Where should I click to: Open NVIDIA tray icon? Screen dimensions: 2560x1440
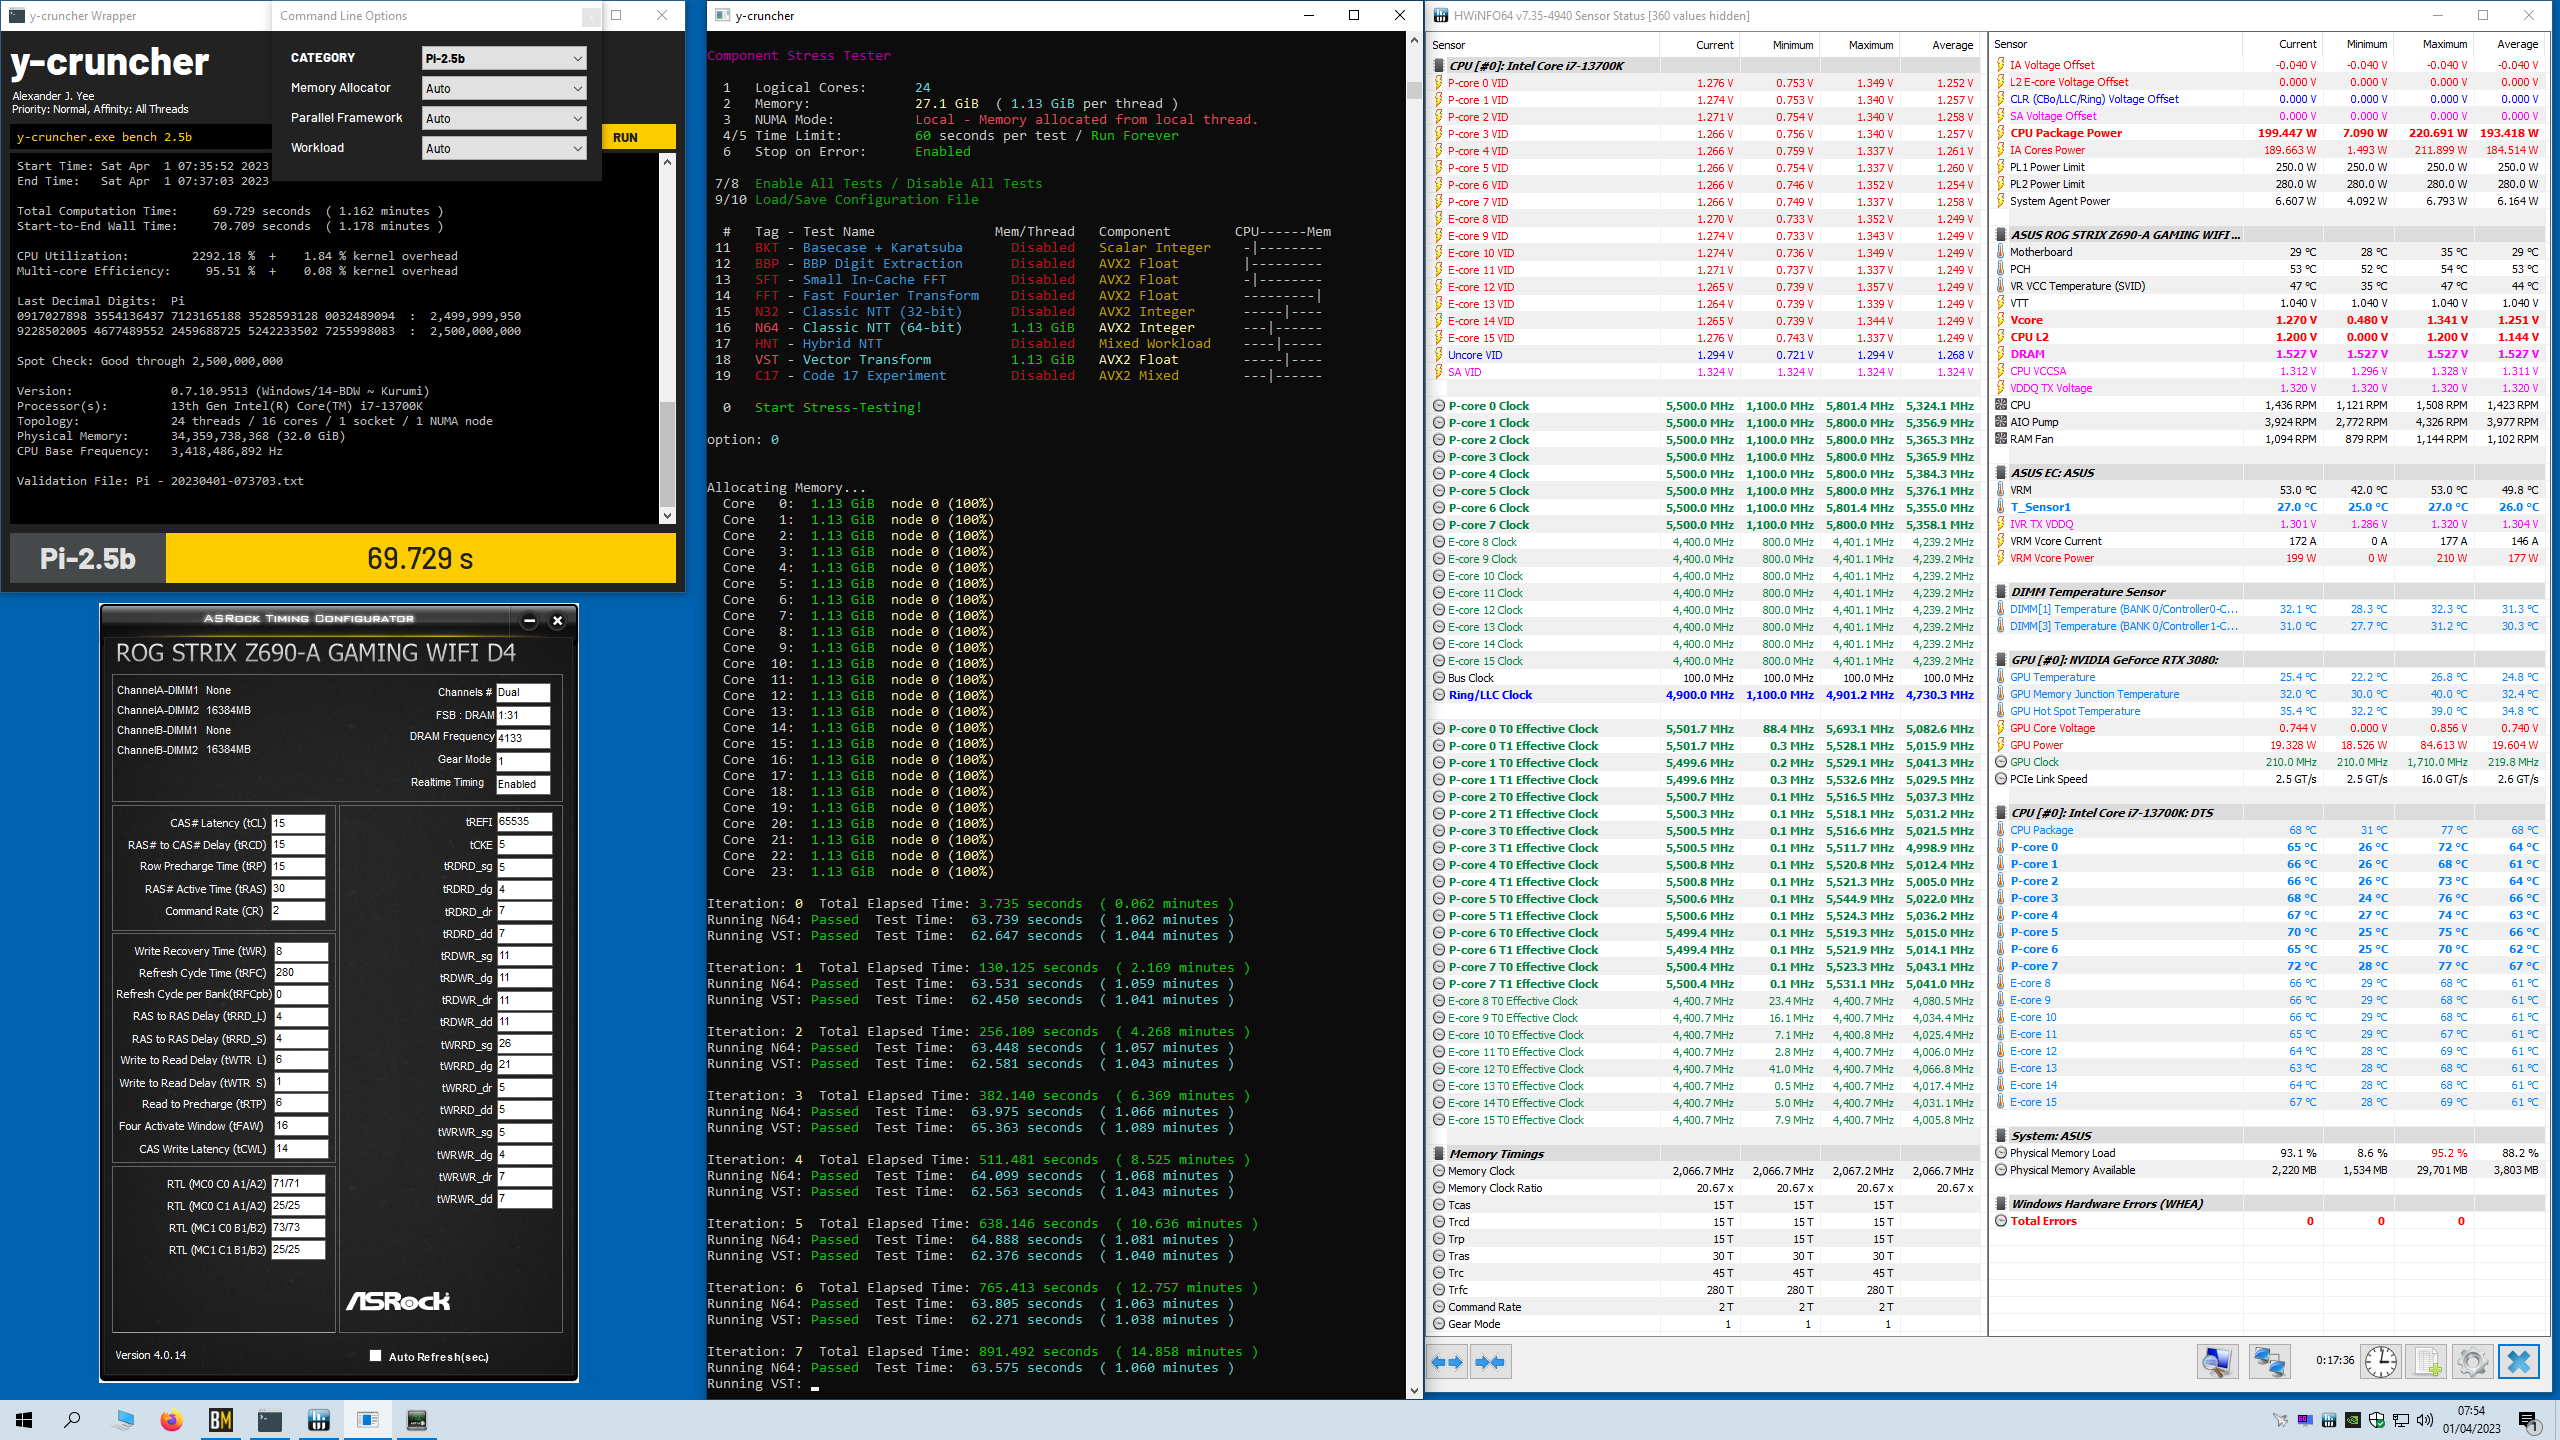tap(2353, 1420)
